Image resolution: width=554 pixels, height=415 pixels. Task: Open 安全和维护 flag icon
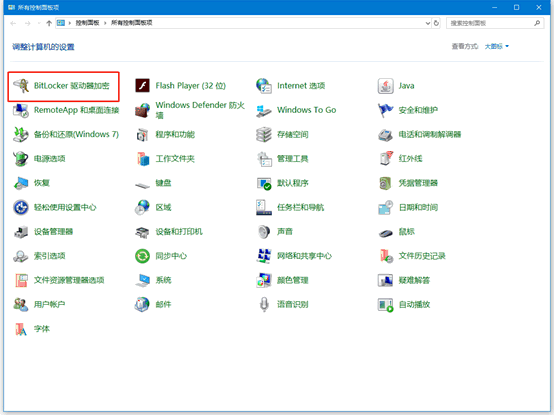(385, 110)
